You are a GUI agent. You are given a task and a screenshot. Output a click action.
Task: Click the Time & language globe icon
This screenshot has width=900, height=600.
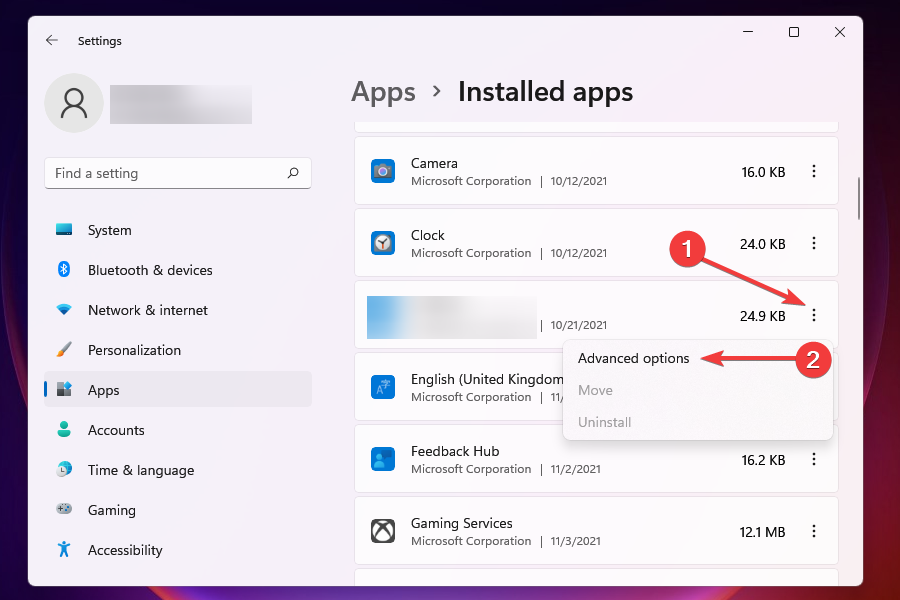click(x=64, y=469)
